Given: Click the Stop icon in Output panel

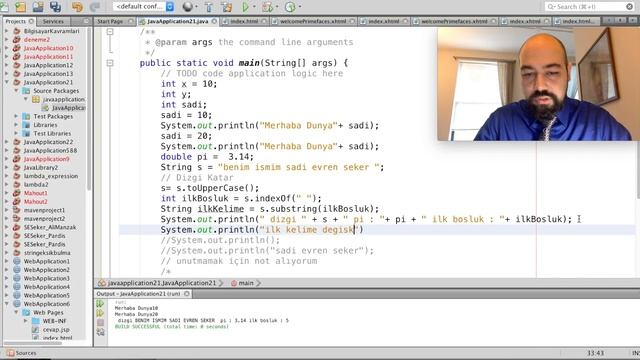Looking at the screenshot, I should click(100, 323).
